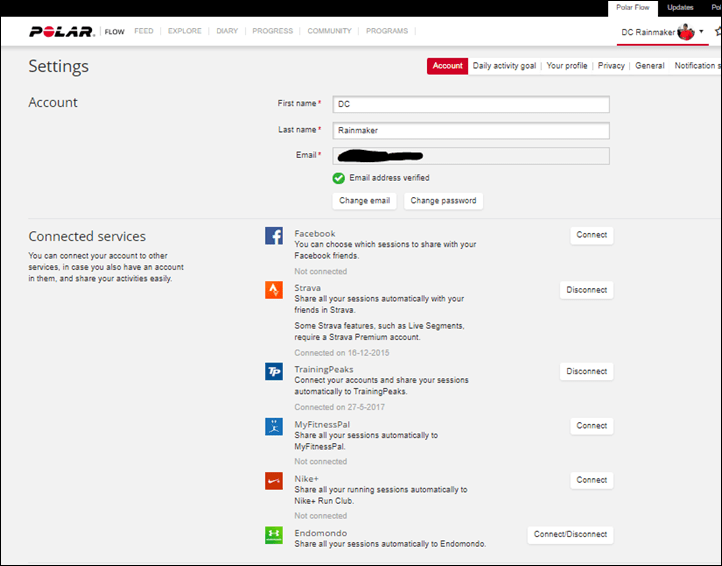Click the Endomondo service title
Image resolution: width=722 pixels, height=566 pixels.
[x=320, y=533]
